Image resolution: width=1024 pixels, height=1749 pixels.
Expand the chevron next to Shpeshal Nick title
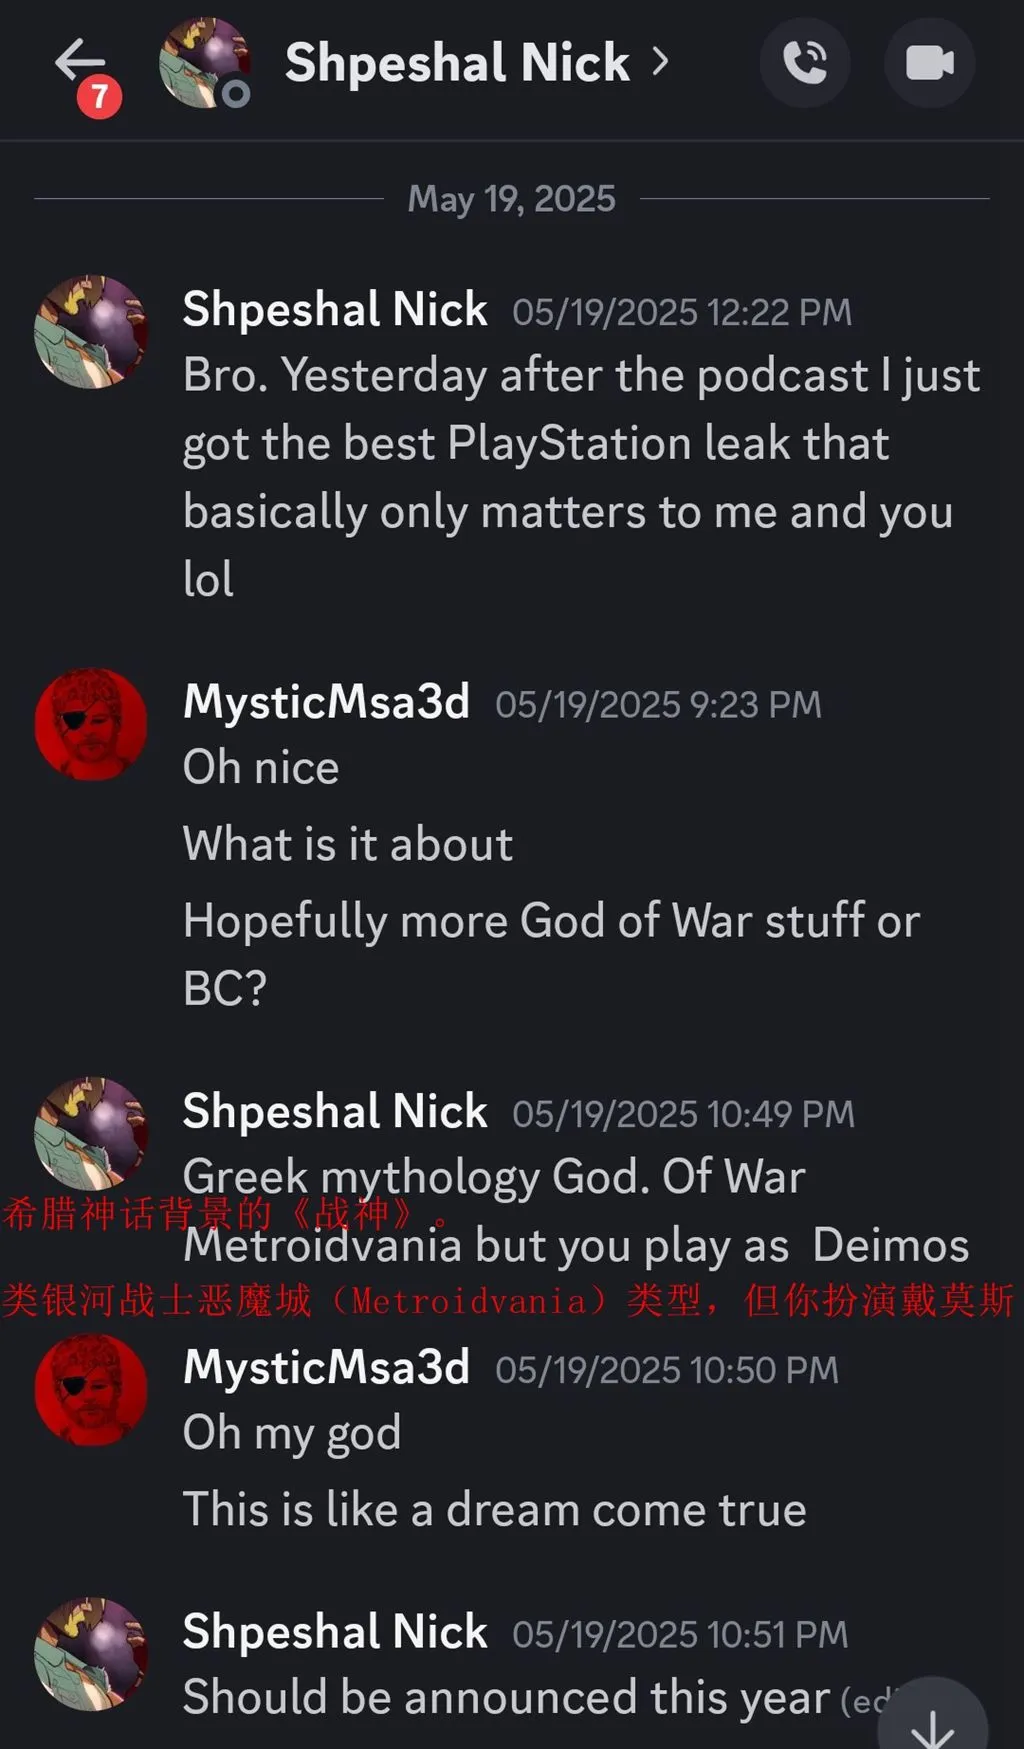(x=660, y=62)
